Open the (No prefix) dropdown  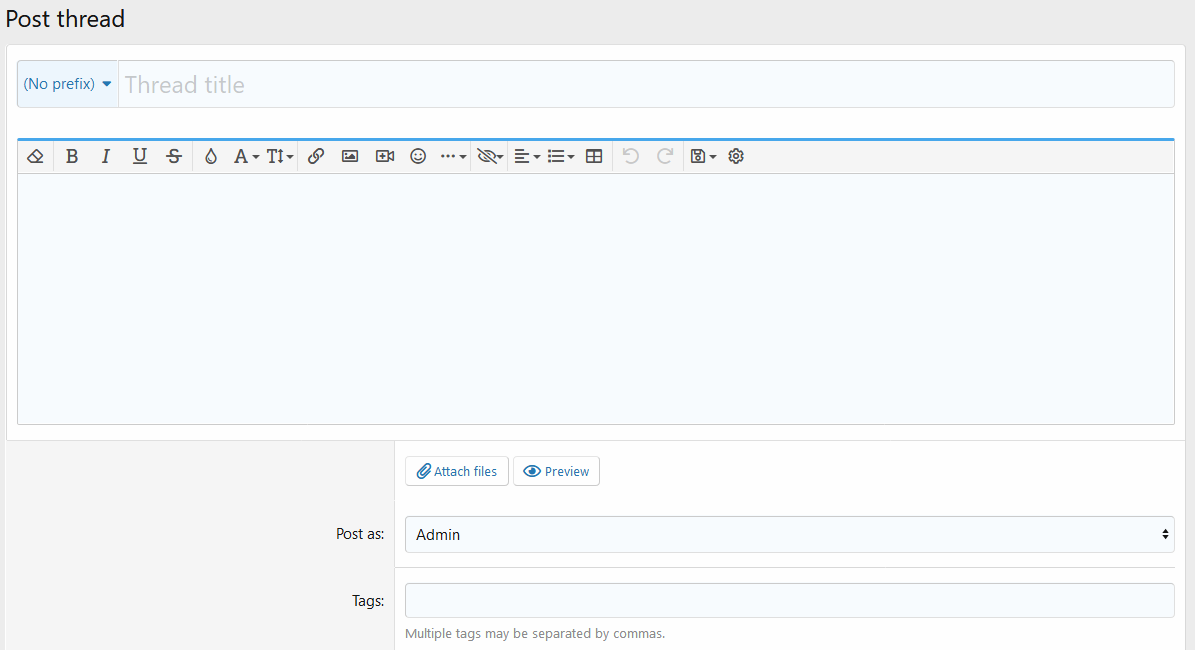pos(68,84)
